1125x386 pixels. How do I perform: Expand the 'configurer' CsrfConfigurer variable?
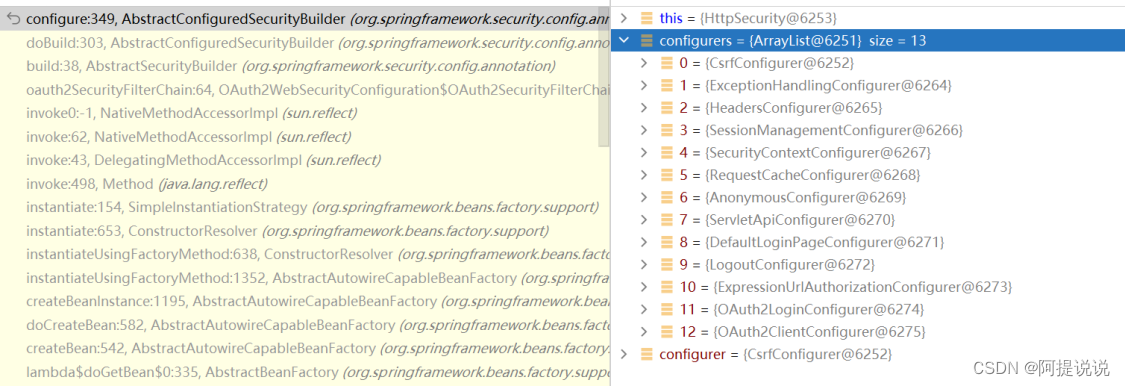(623, 354)
